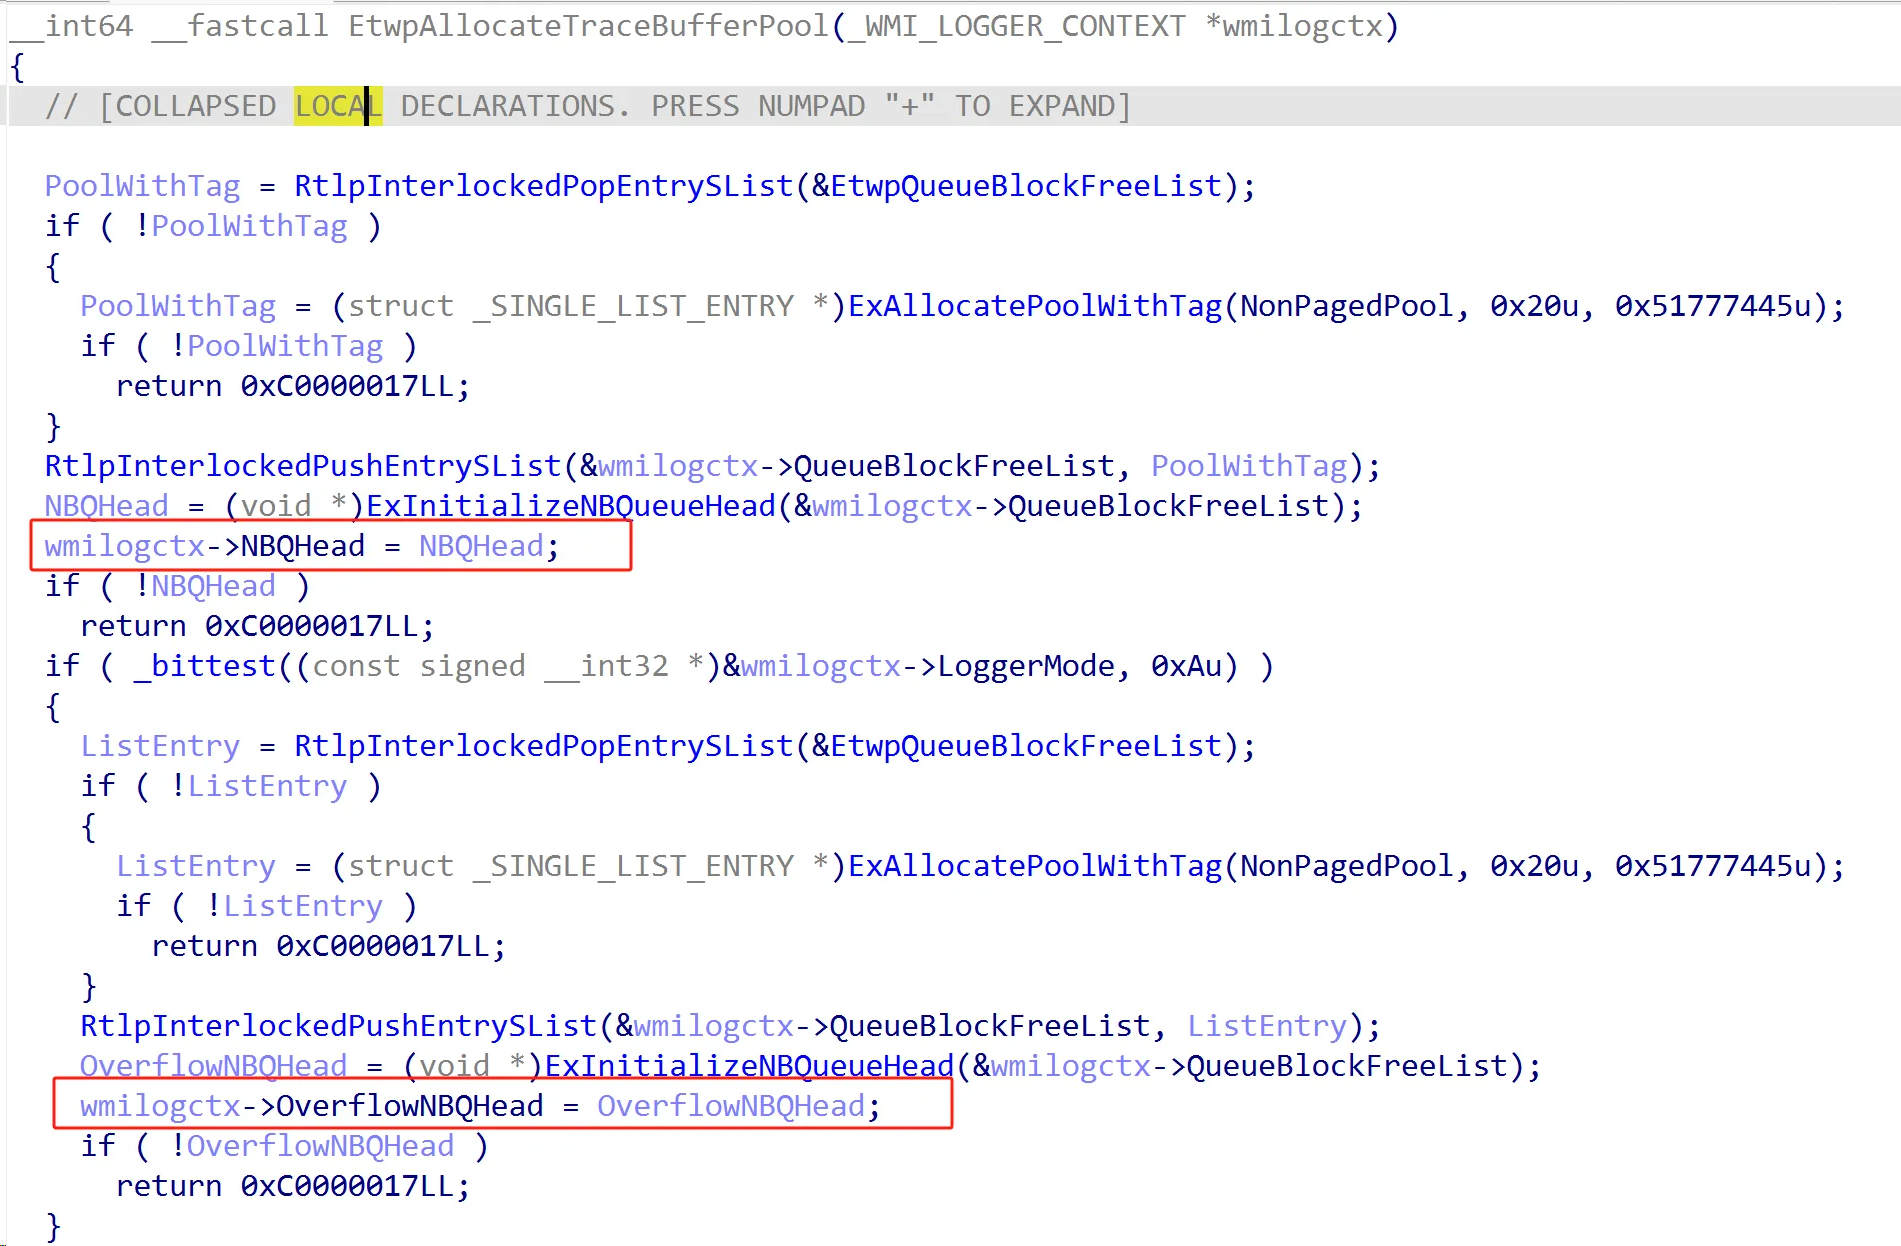
Task: Open ExAllocatePoolWithTag on the PoolWithTag assignment line
Action: [1034, 306]
